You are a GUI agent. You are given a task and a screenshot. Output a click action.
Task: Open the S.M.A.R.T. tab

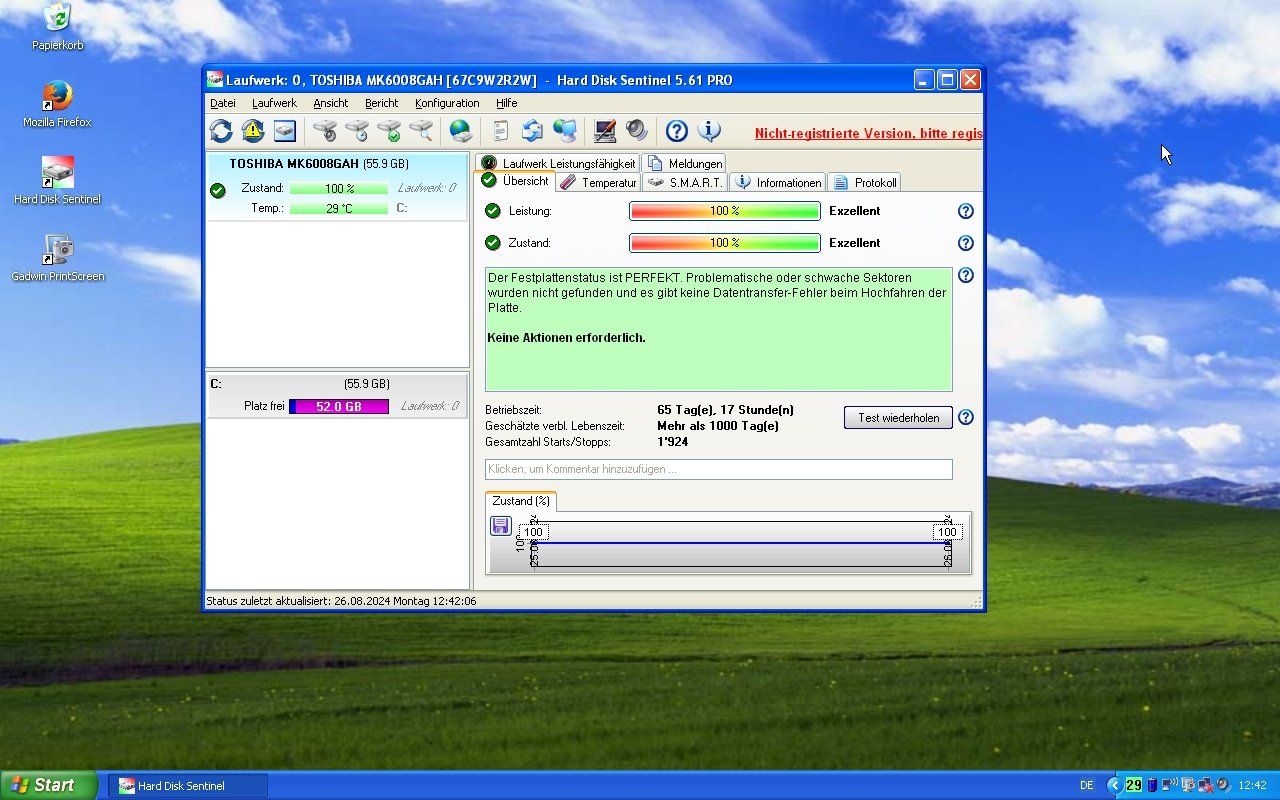click(x=684, y=182)
